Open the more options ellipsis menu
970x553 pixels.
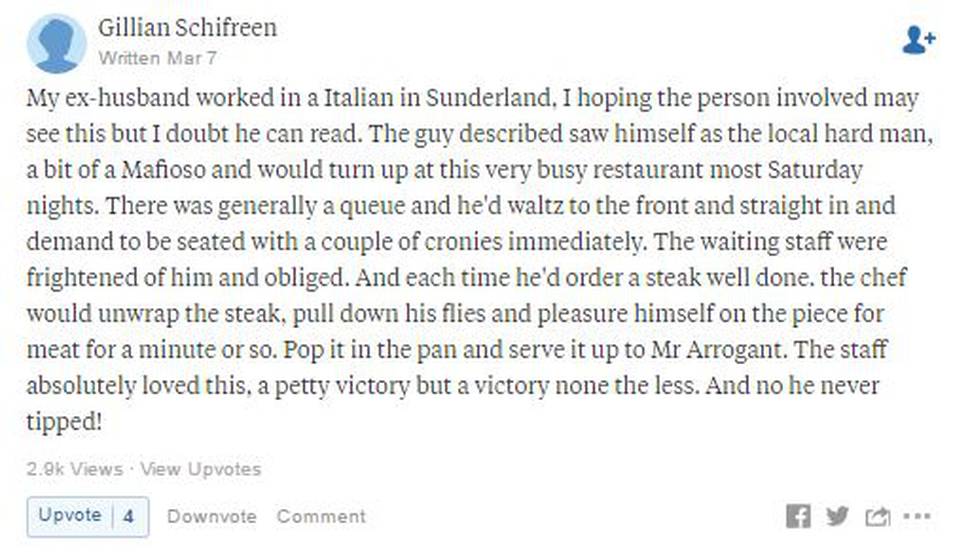(x=917, y=516)
